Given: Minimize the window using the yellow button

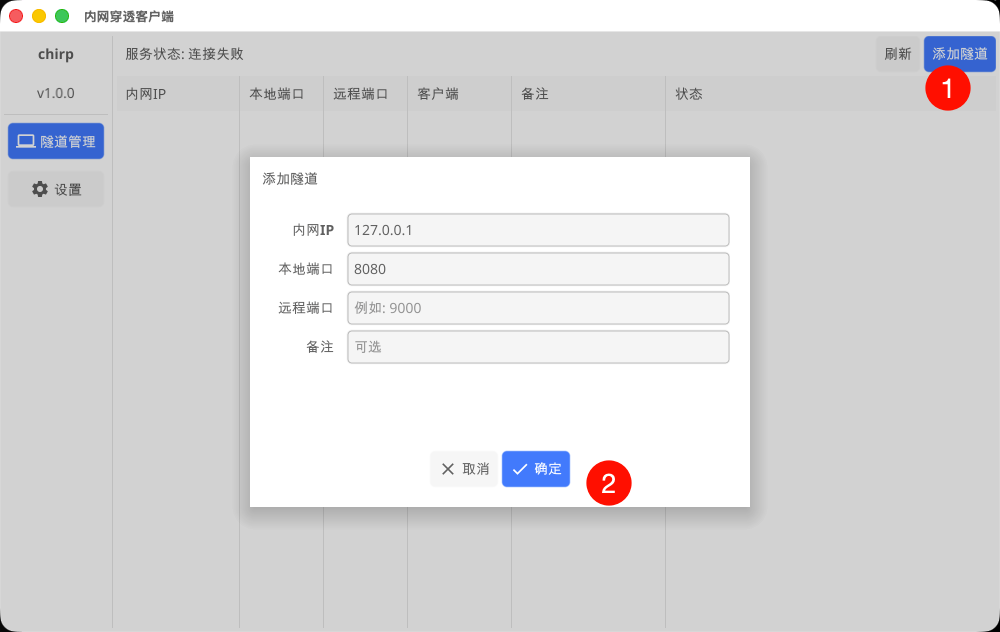Looking at the screenshot, I should [x=39, y=16].
